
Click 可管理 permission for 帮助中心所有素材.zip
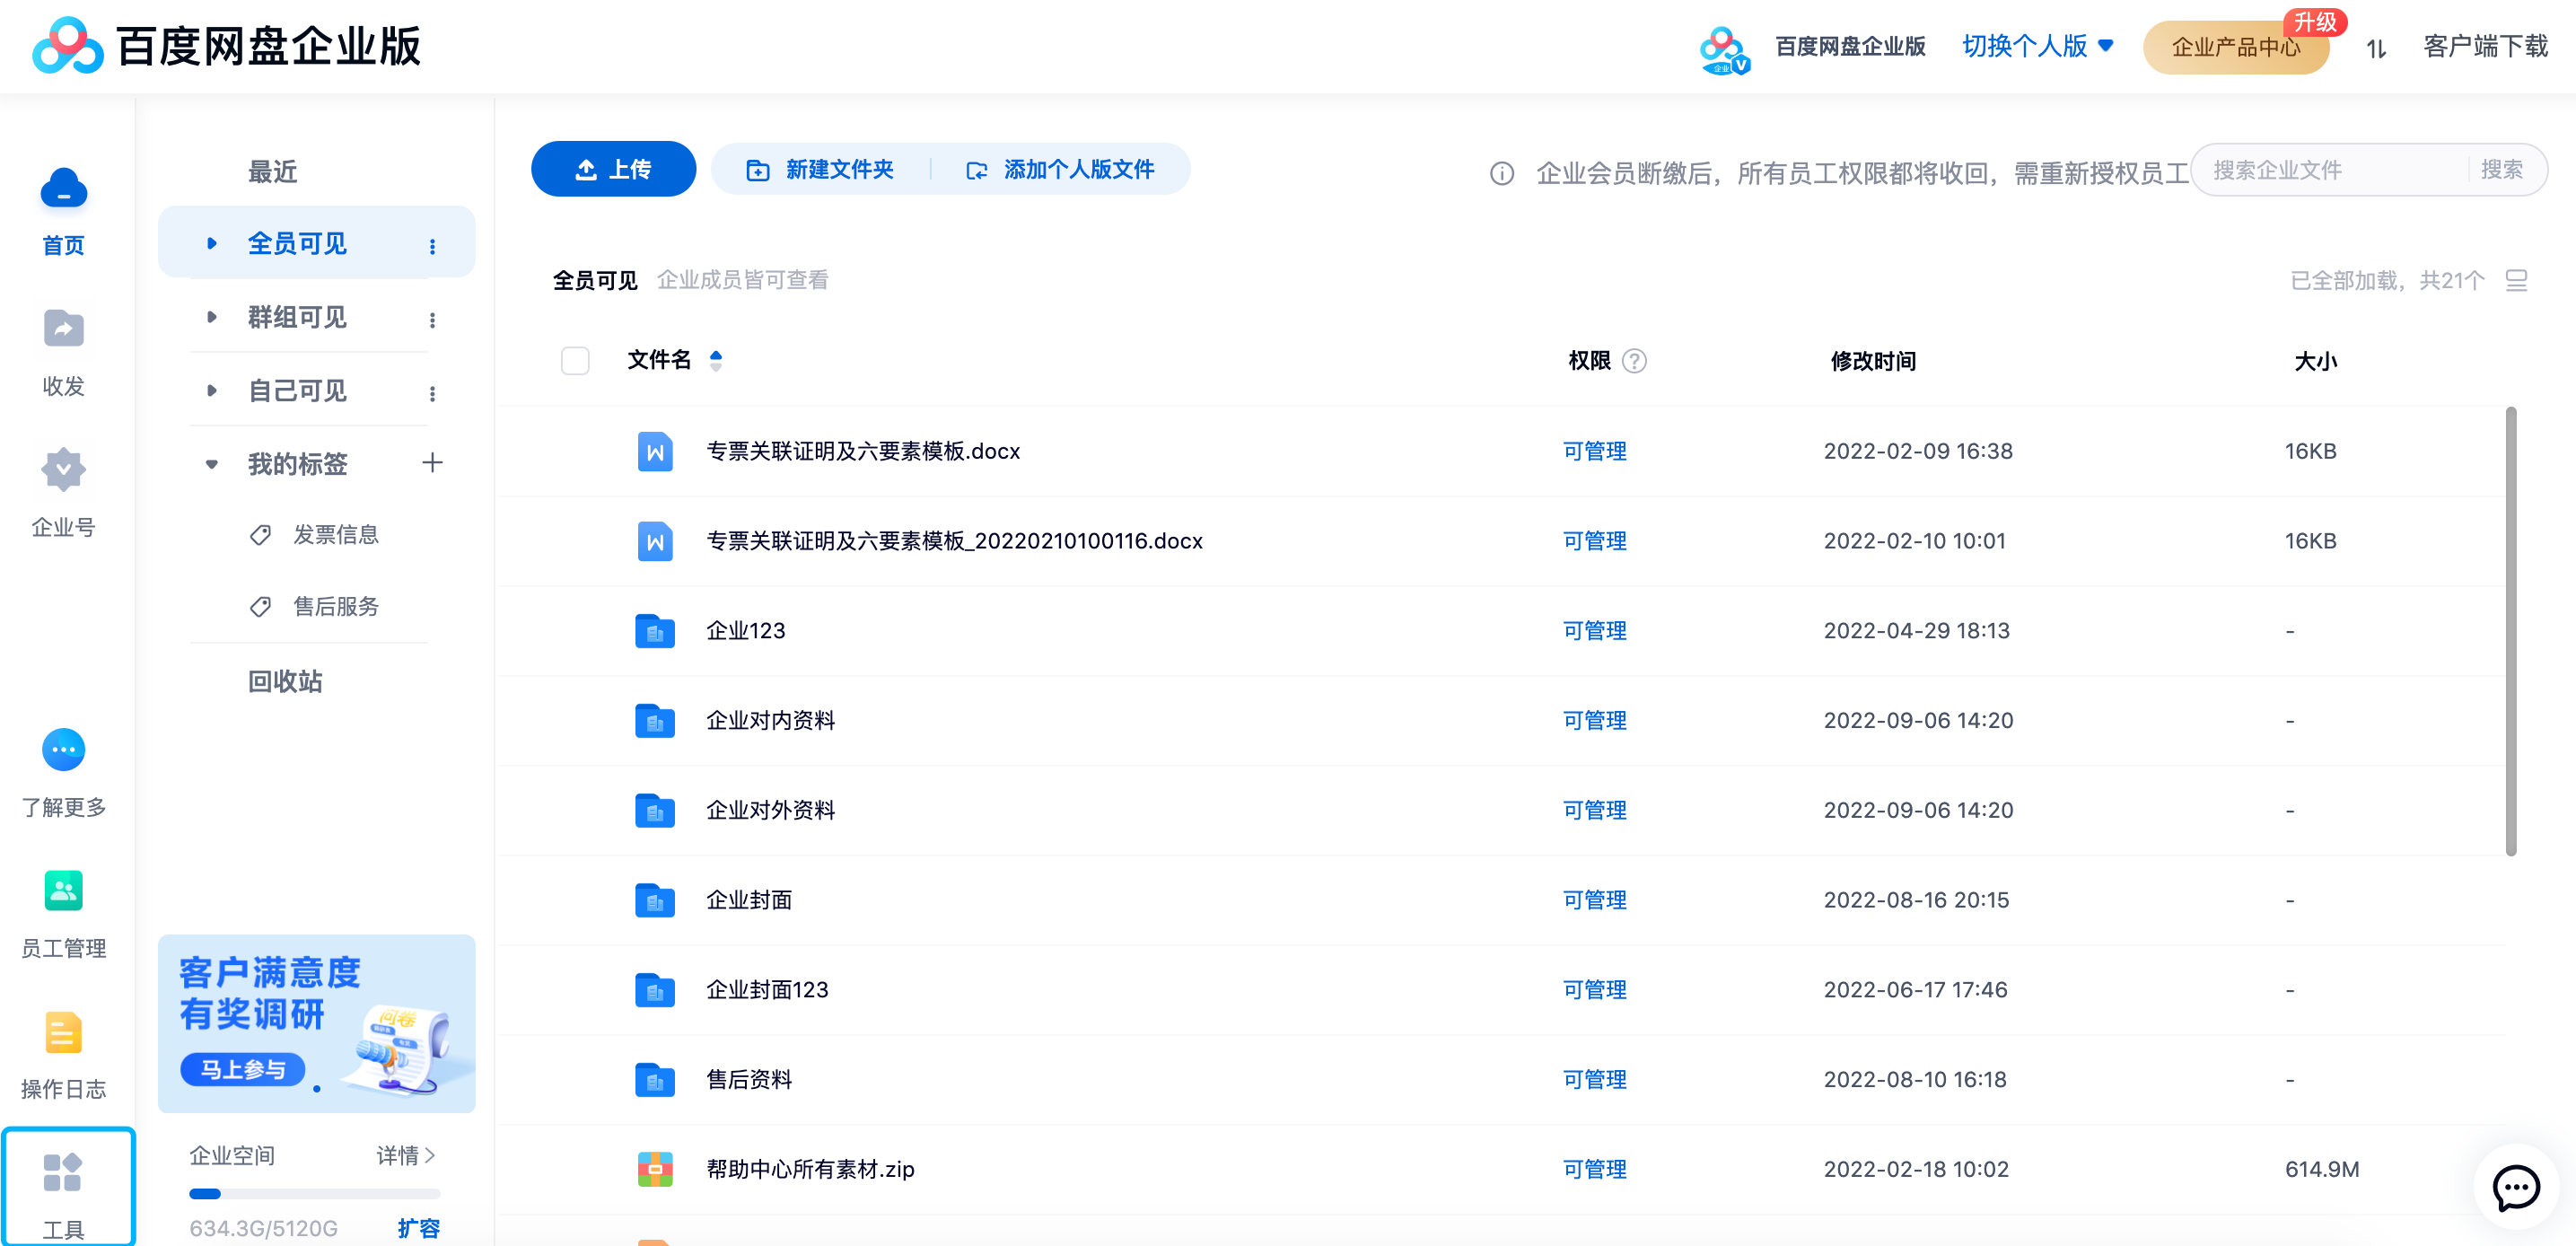[x=1594, y=1169]
